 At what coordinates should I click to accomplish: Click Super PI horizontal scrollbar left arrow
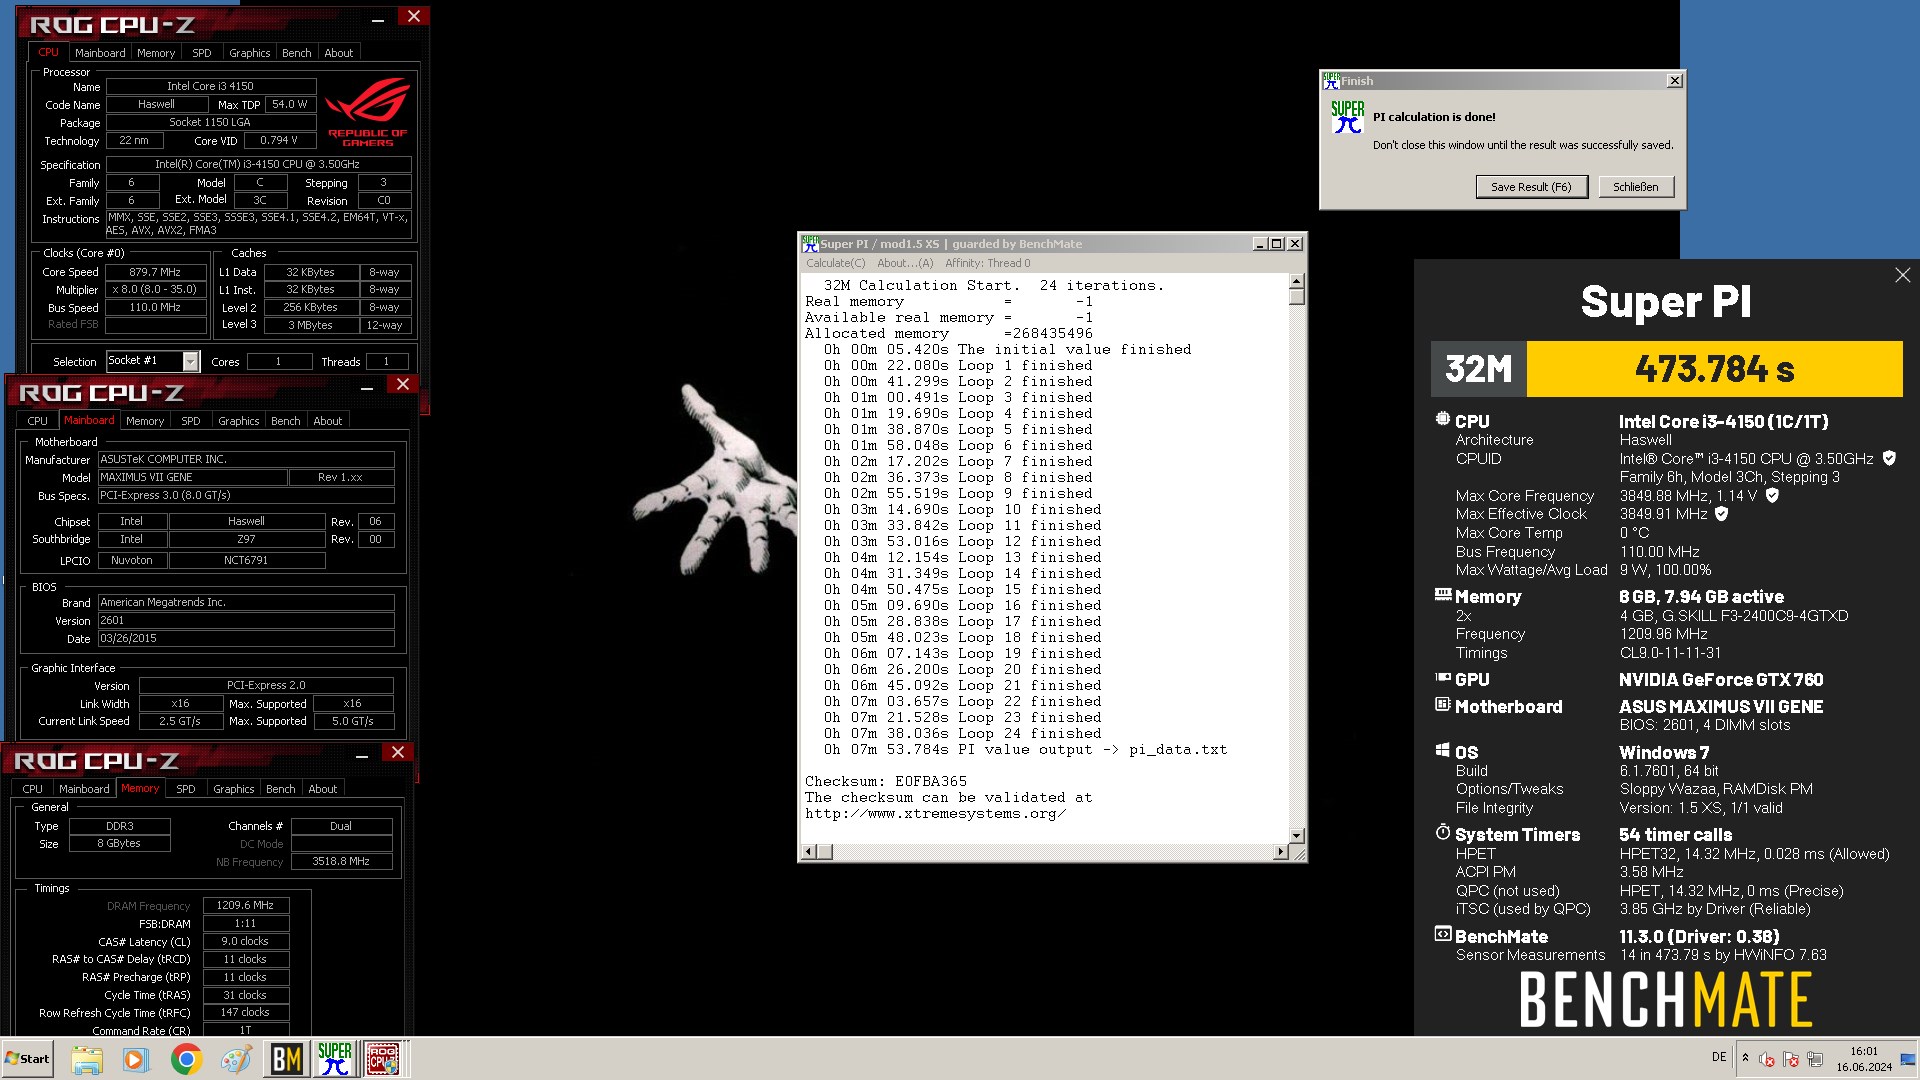[810, 852]
